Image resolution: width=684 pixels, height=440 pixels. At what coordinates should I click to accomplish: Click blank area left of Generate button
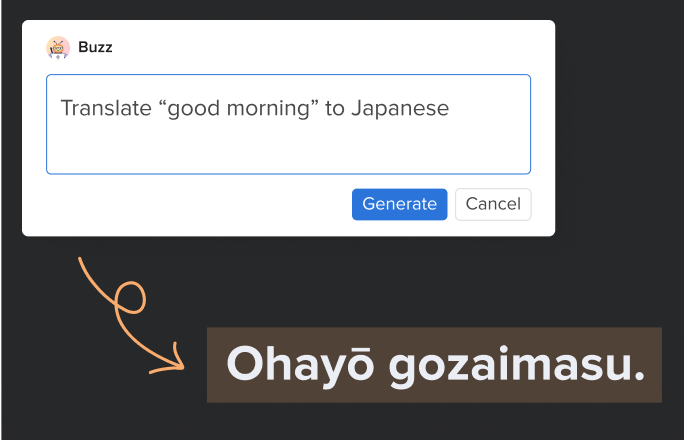tap(188, 204)
